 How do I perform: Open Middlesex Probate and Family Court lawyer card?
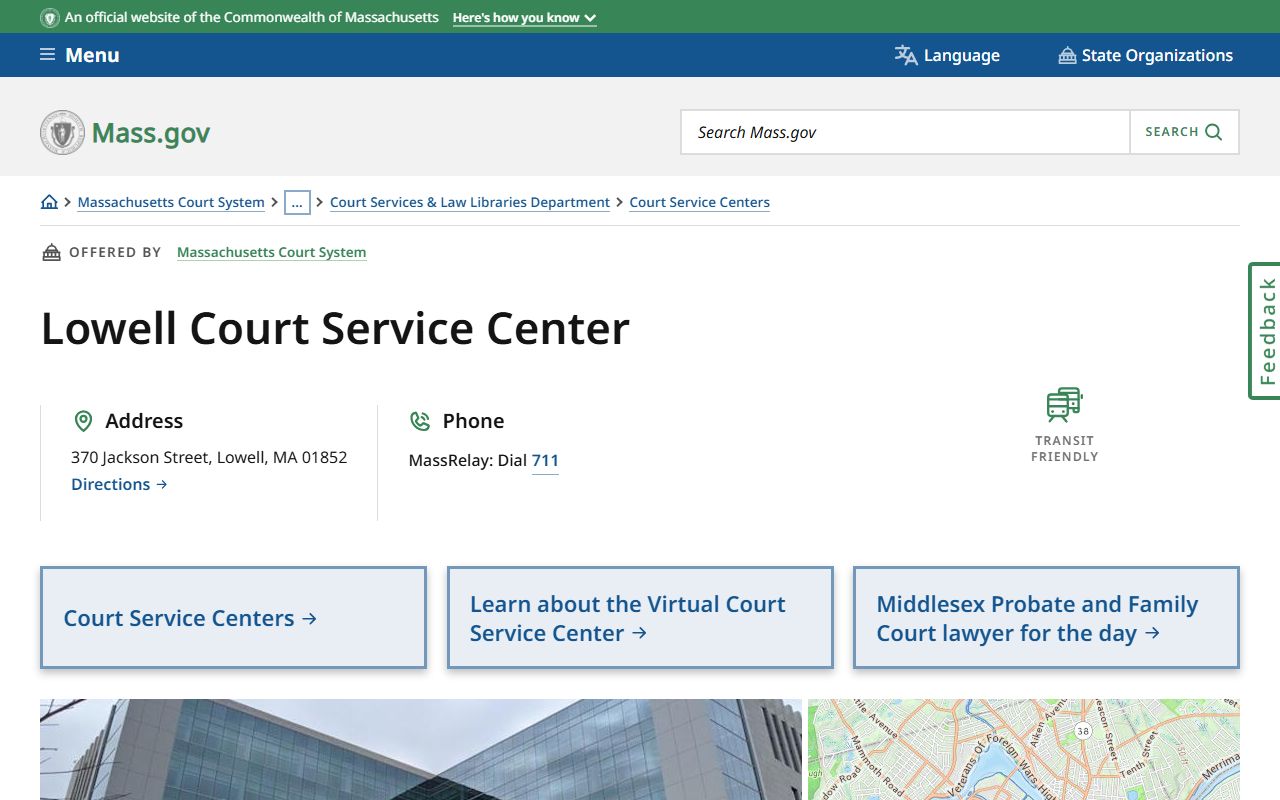[1046, 618]
